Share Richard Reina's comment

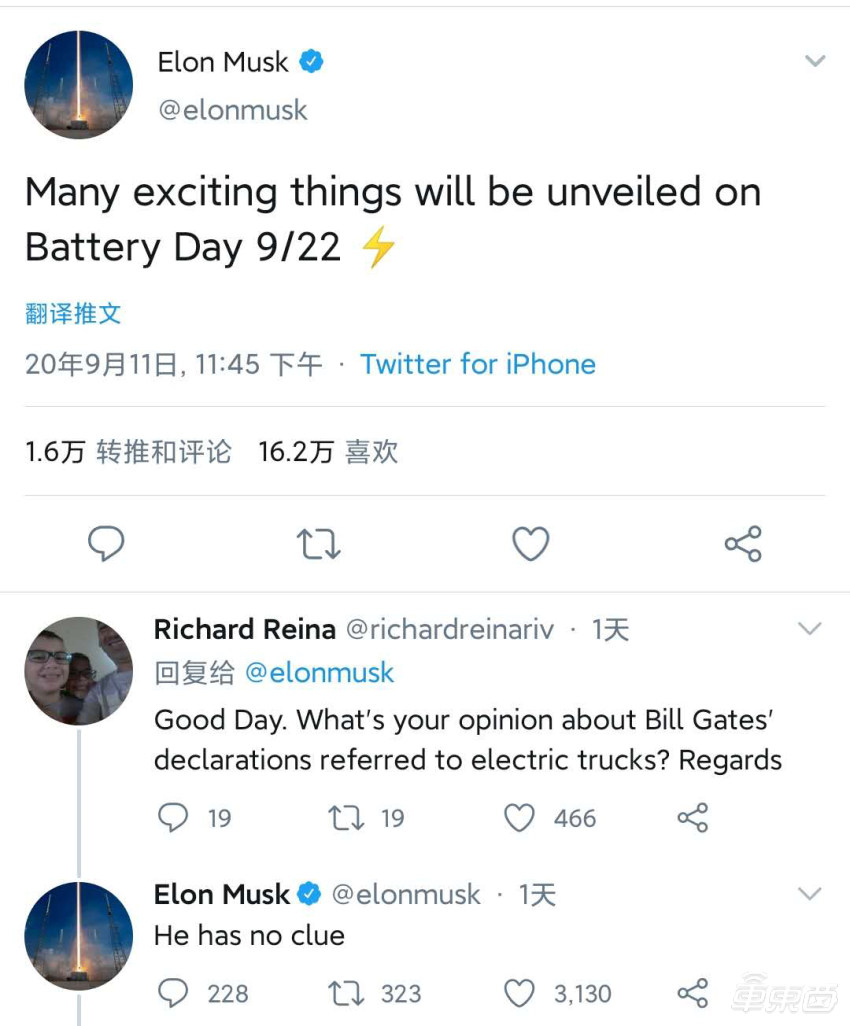(x=692, y=818)
